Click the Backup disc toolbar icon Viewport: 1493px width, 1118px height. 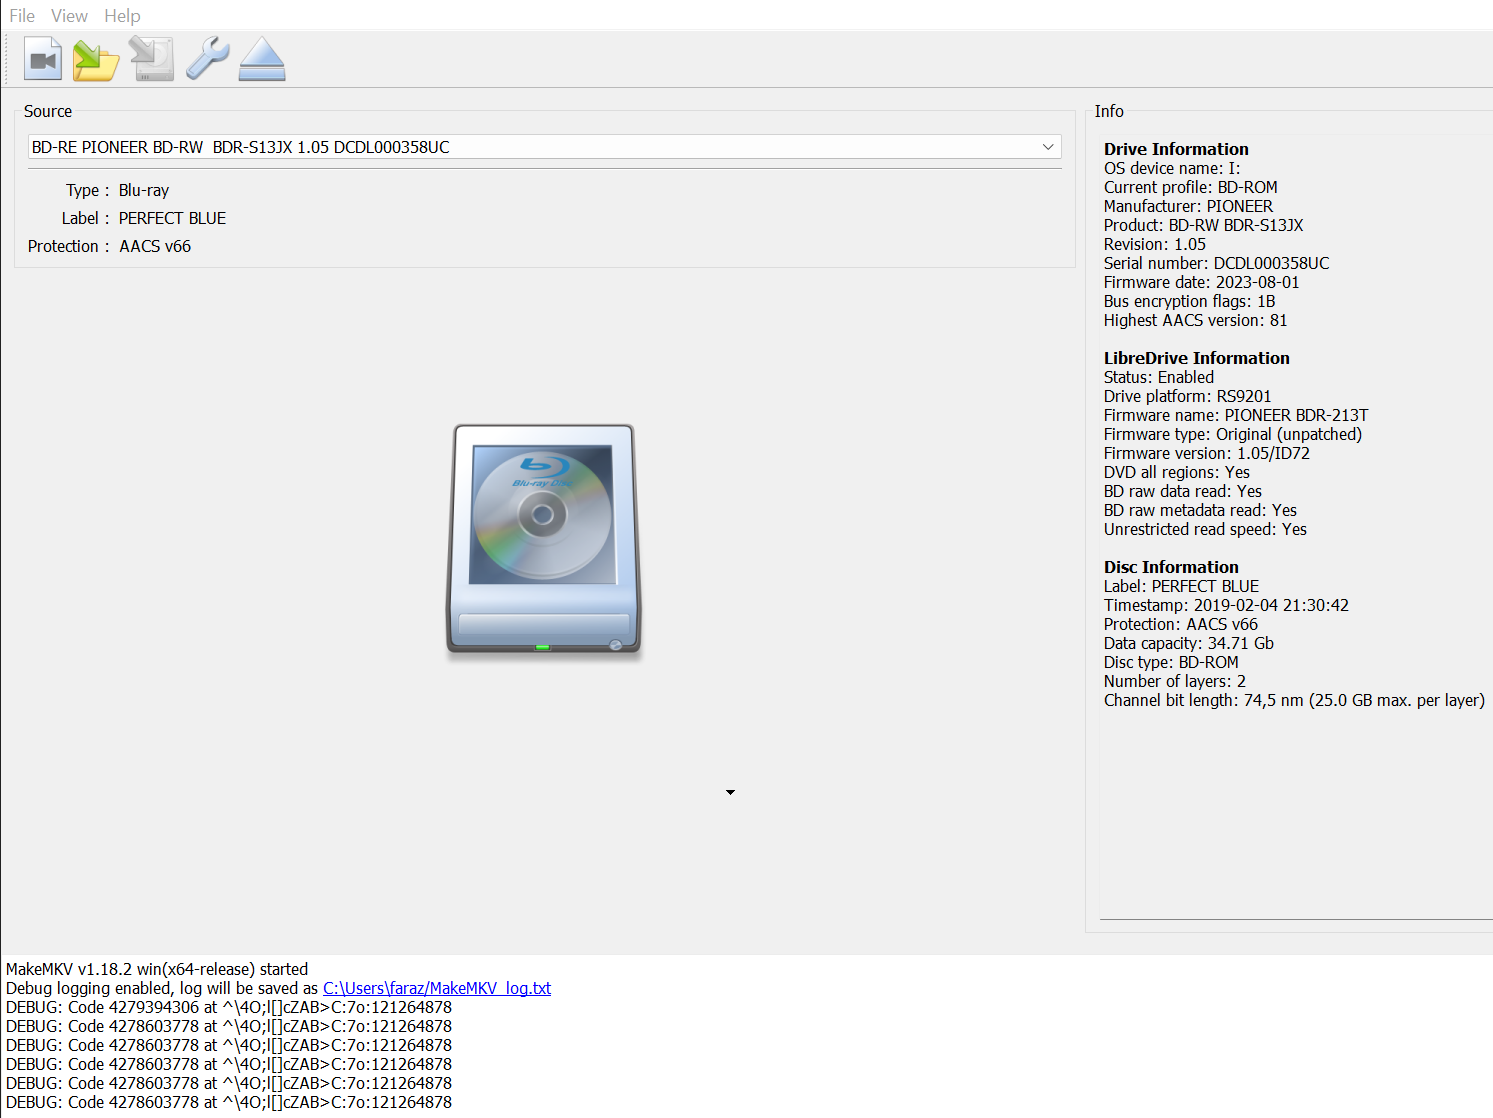(150, 58)
